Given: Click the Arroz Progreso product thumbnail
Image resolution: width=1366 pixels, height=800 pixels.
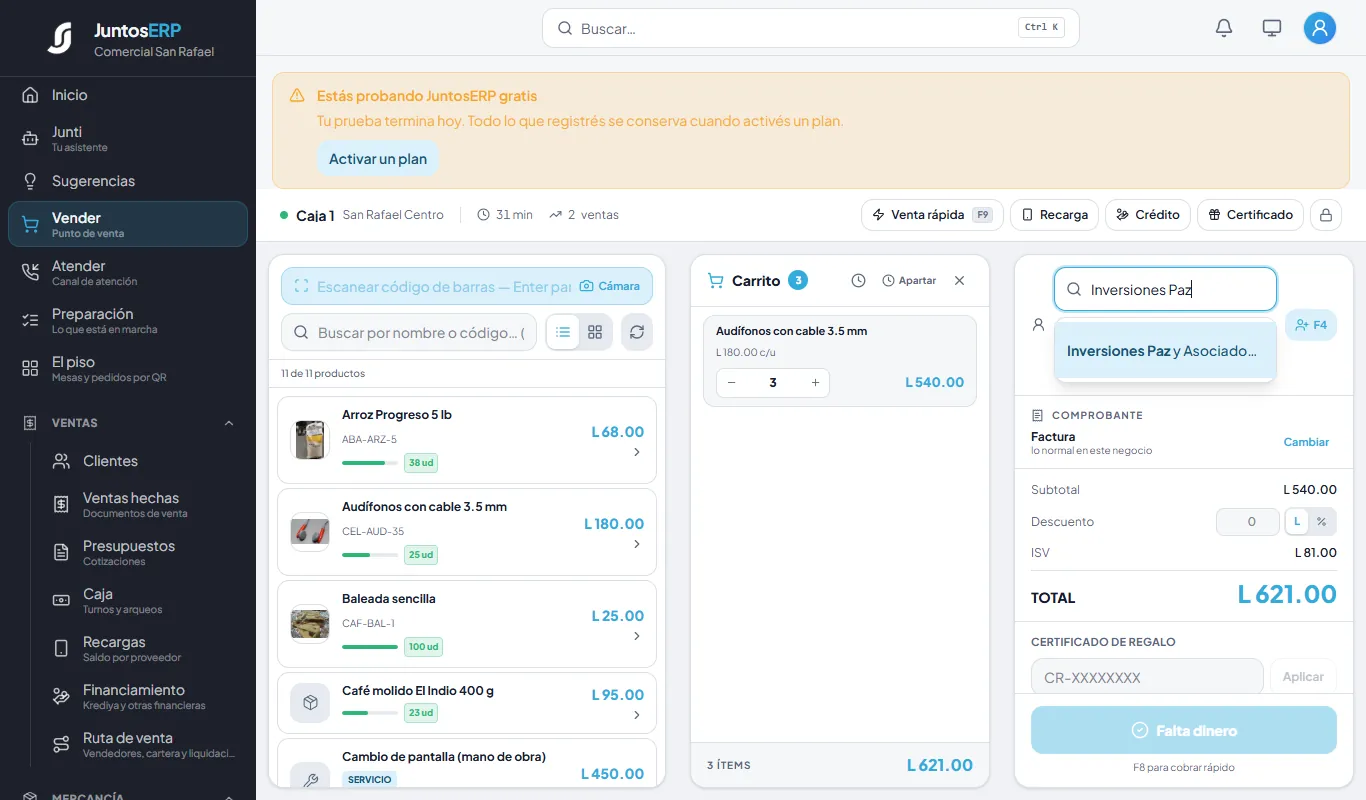Looking at the screenshot, I should [x=310, y=440].
